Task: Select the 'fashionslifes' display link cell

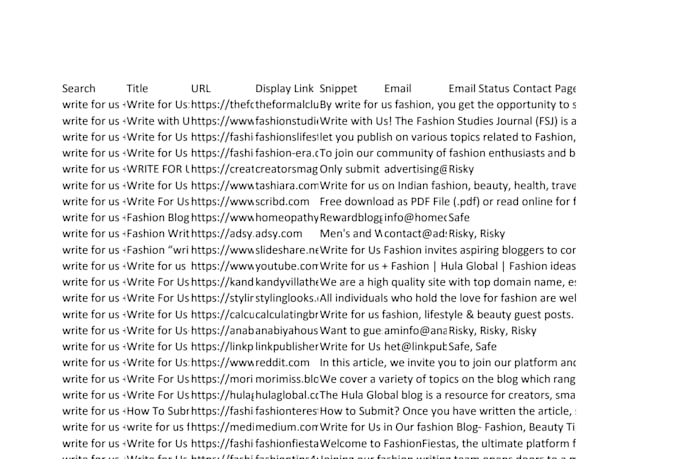Action: tap(287, 137)
